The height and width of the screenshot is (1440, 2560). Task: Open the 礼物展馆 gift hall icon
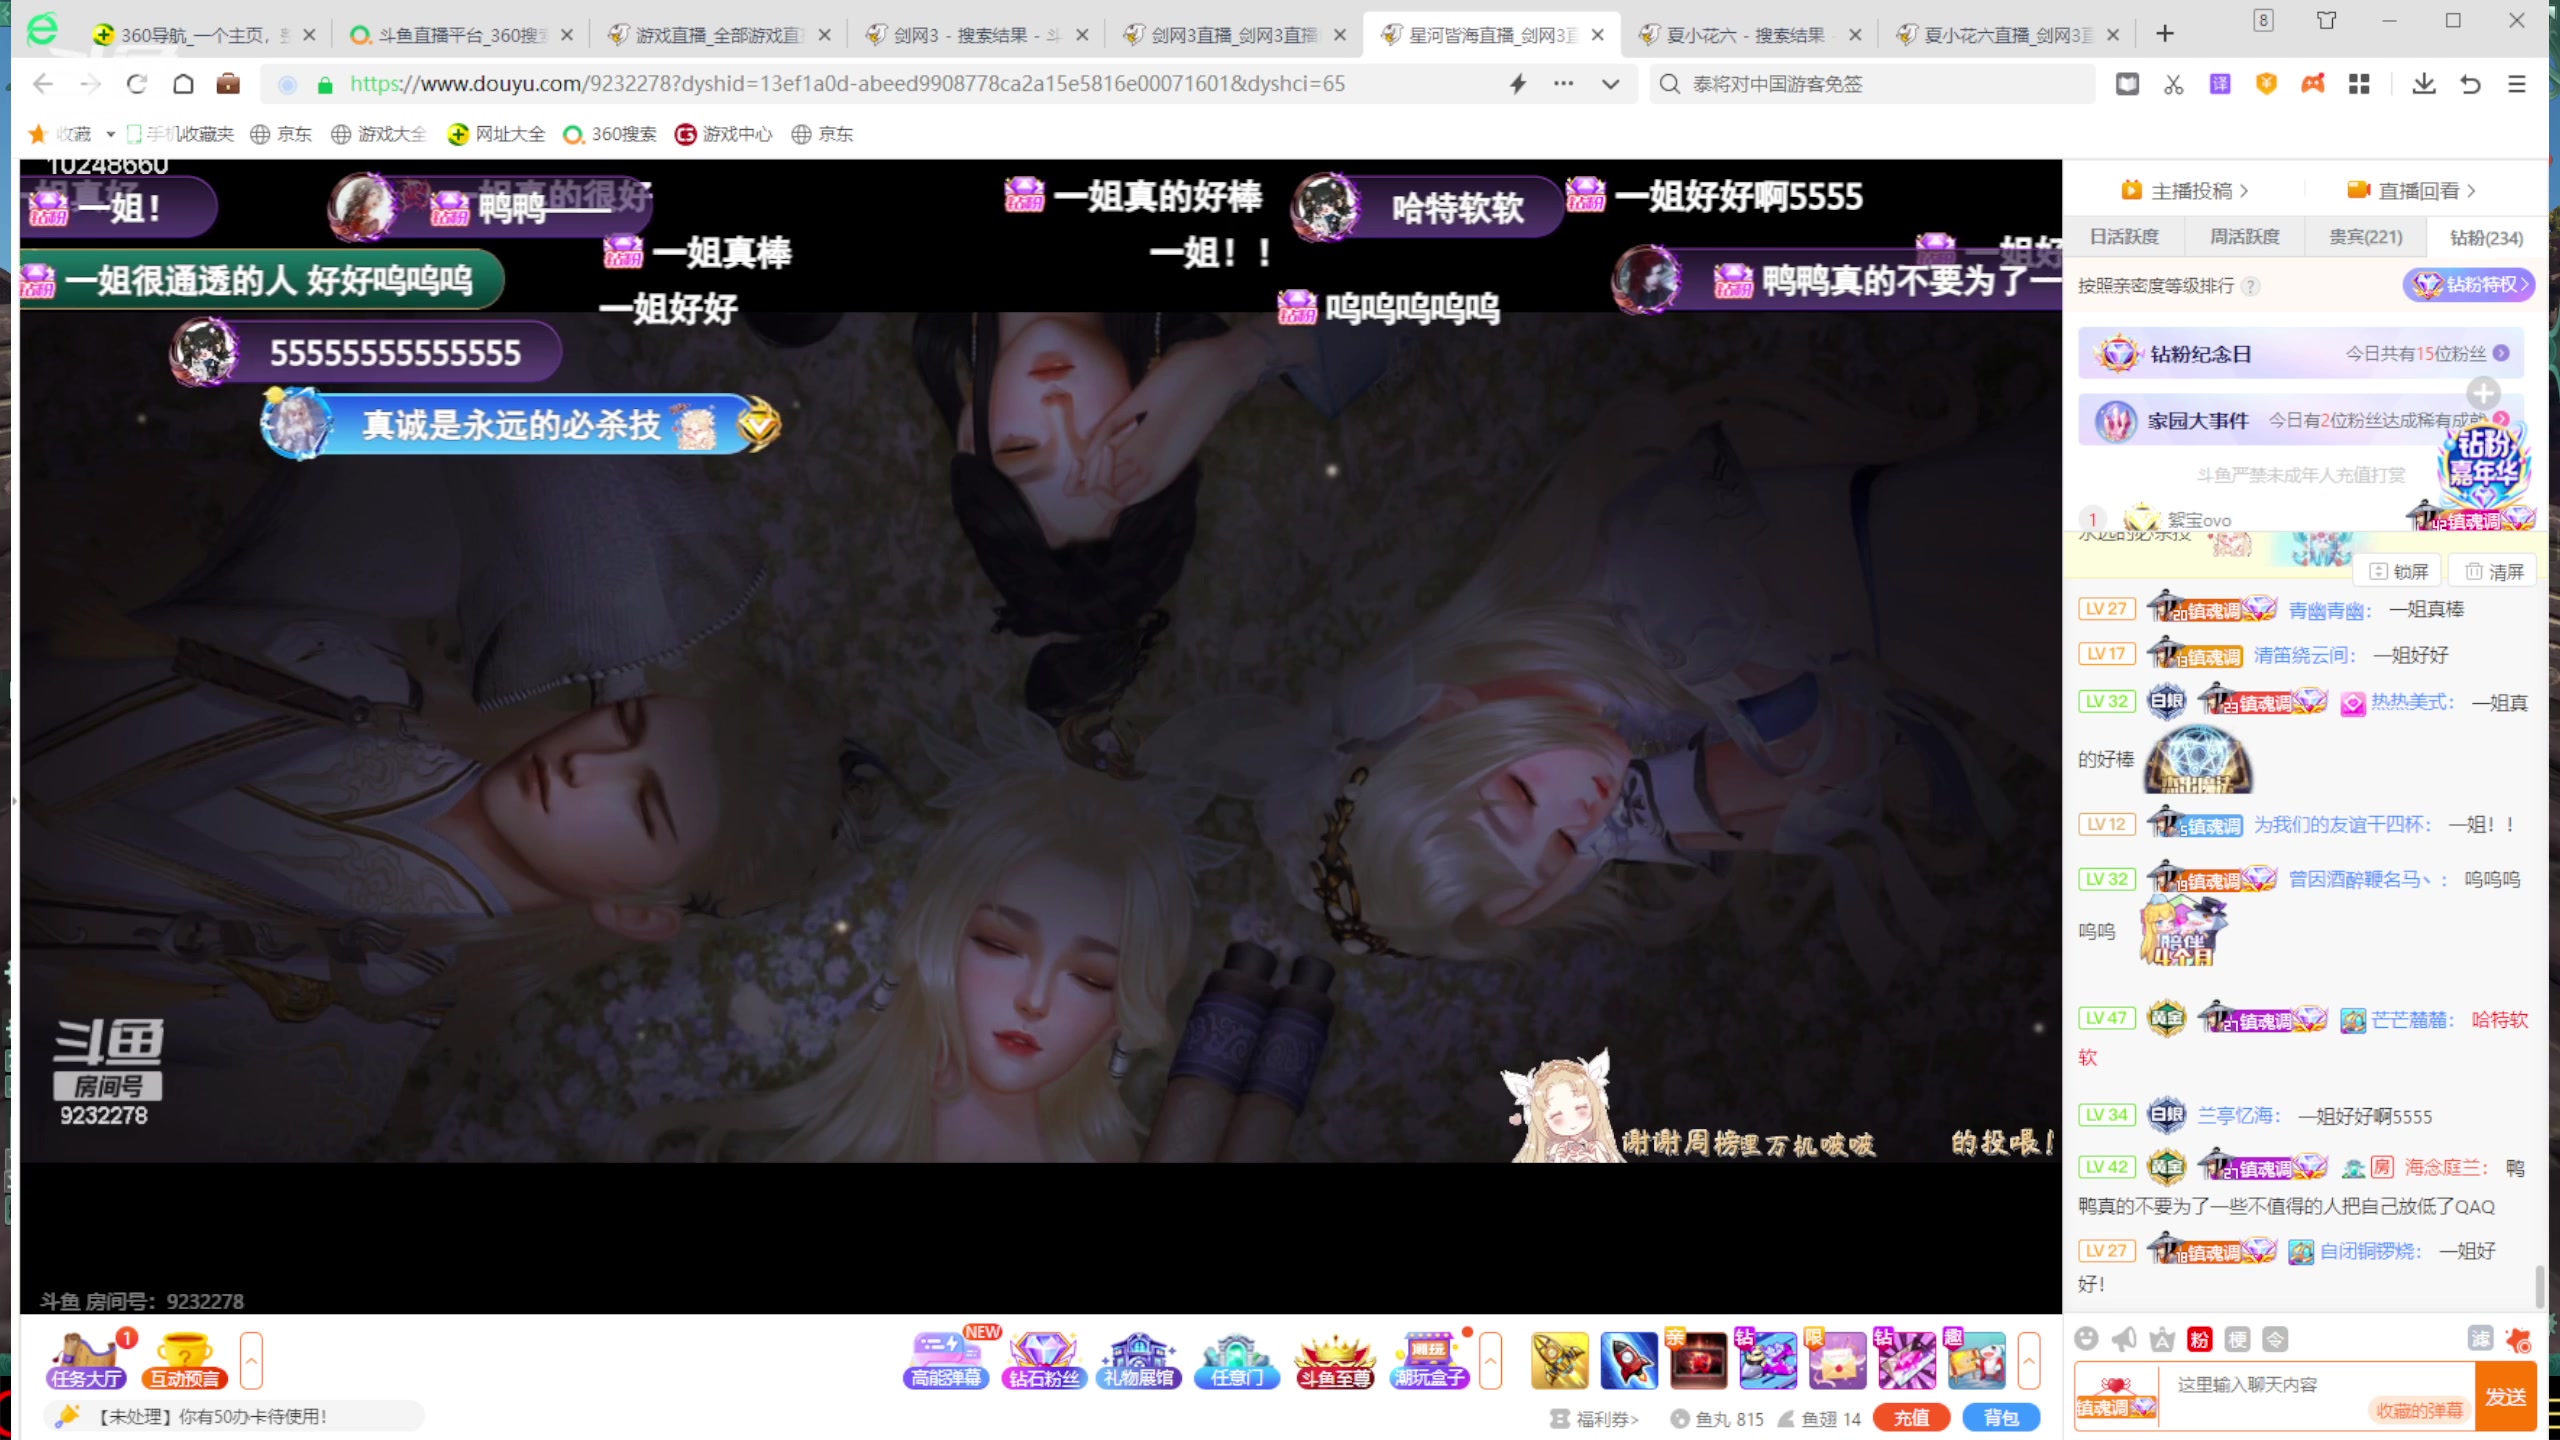coord(1139,1361)
